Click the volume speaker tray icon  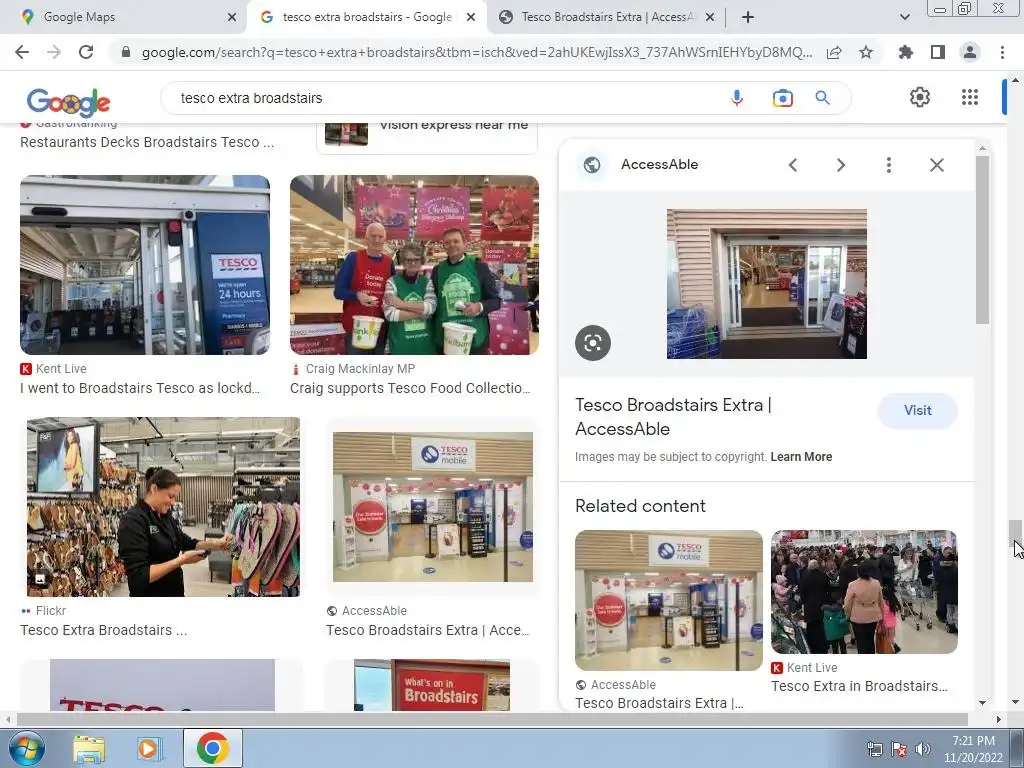pos(922,749)
